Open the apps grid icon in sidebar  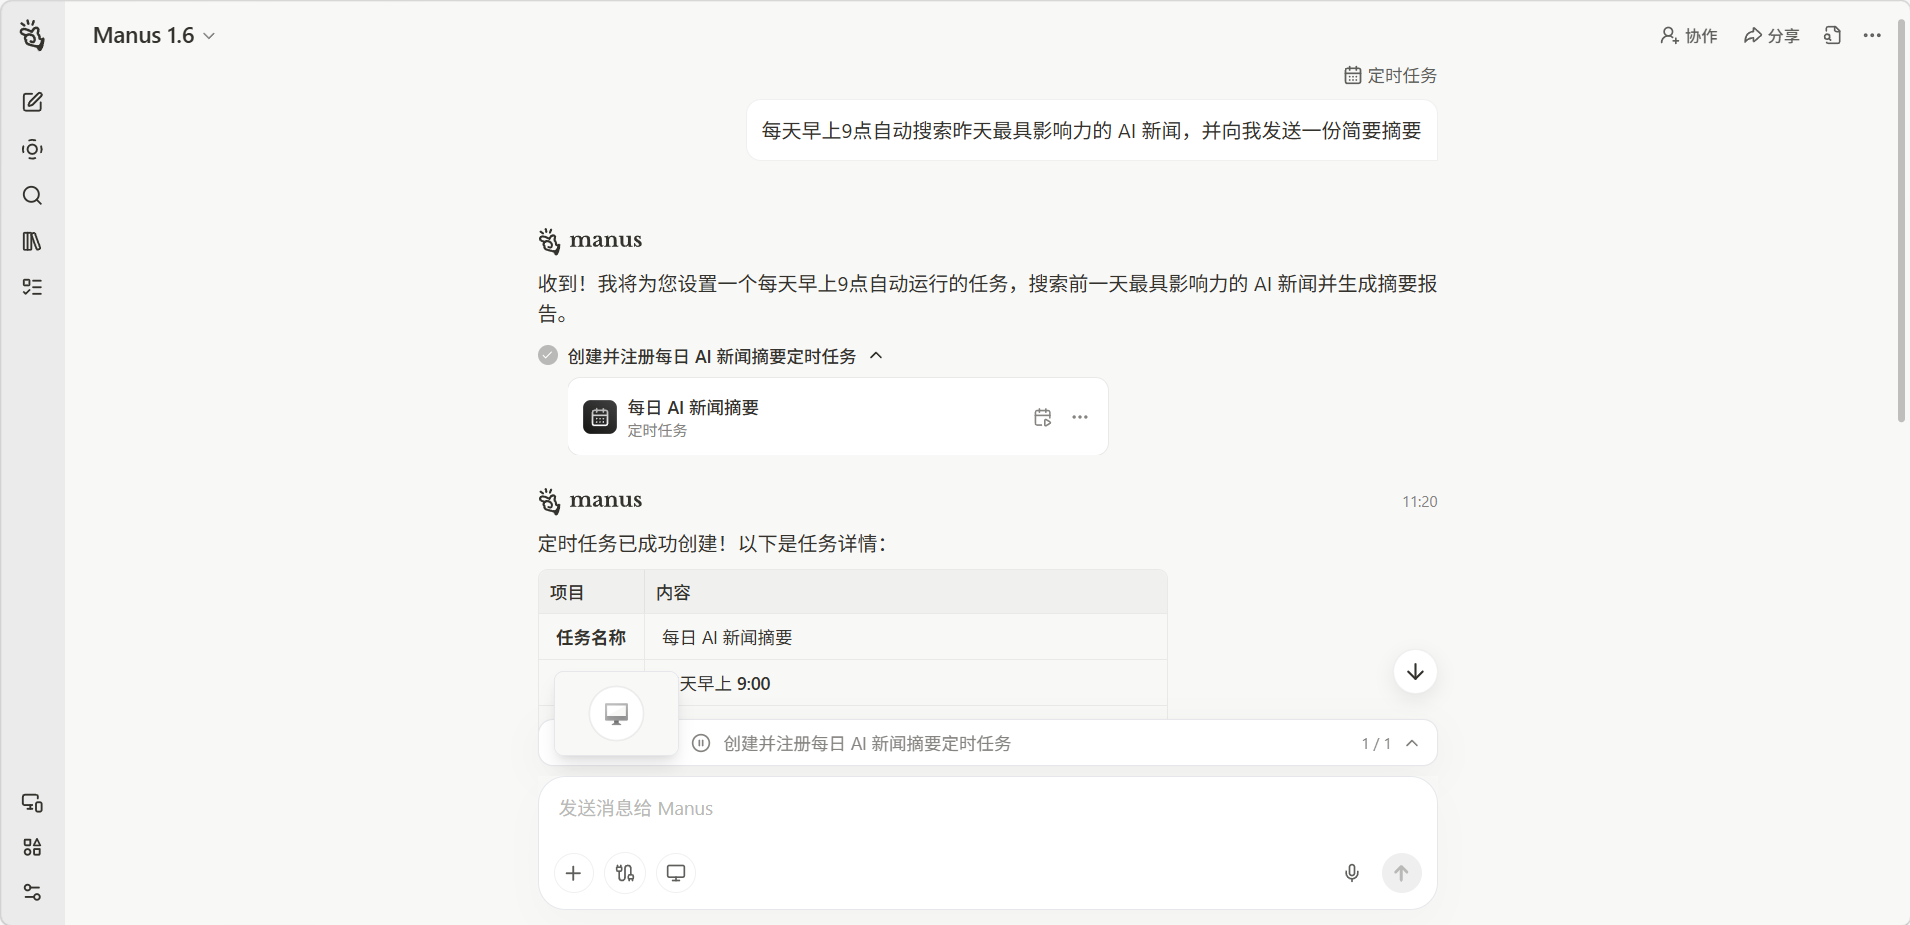point(32,847)
